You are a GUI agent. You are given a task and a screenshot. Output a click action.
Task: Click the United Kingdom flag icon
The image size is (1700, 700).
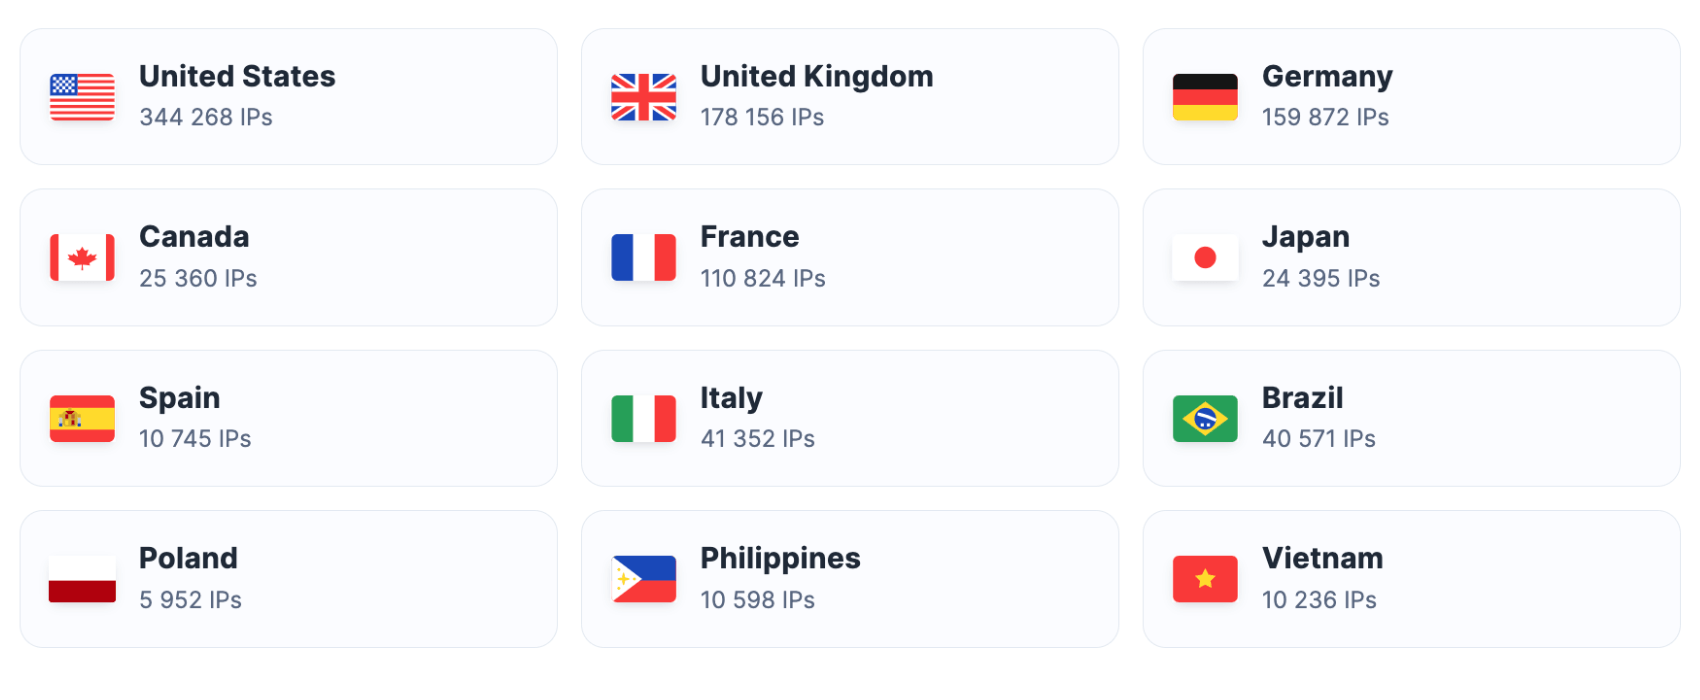[x=644, y=97]
